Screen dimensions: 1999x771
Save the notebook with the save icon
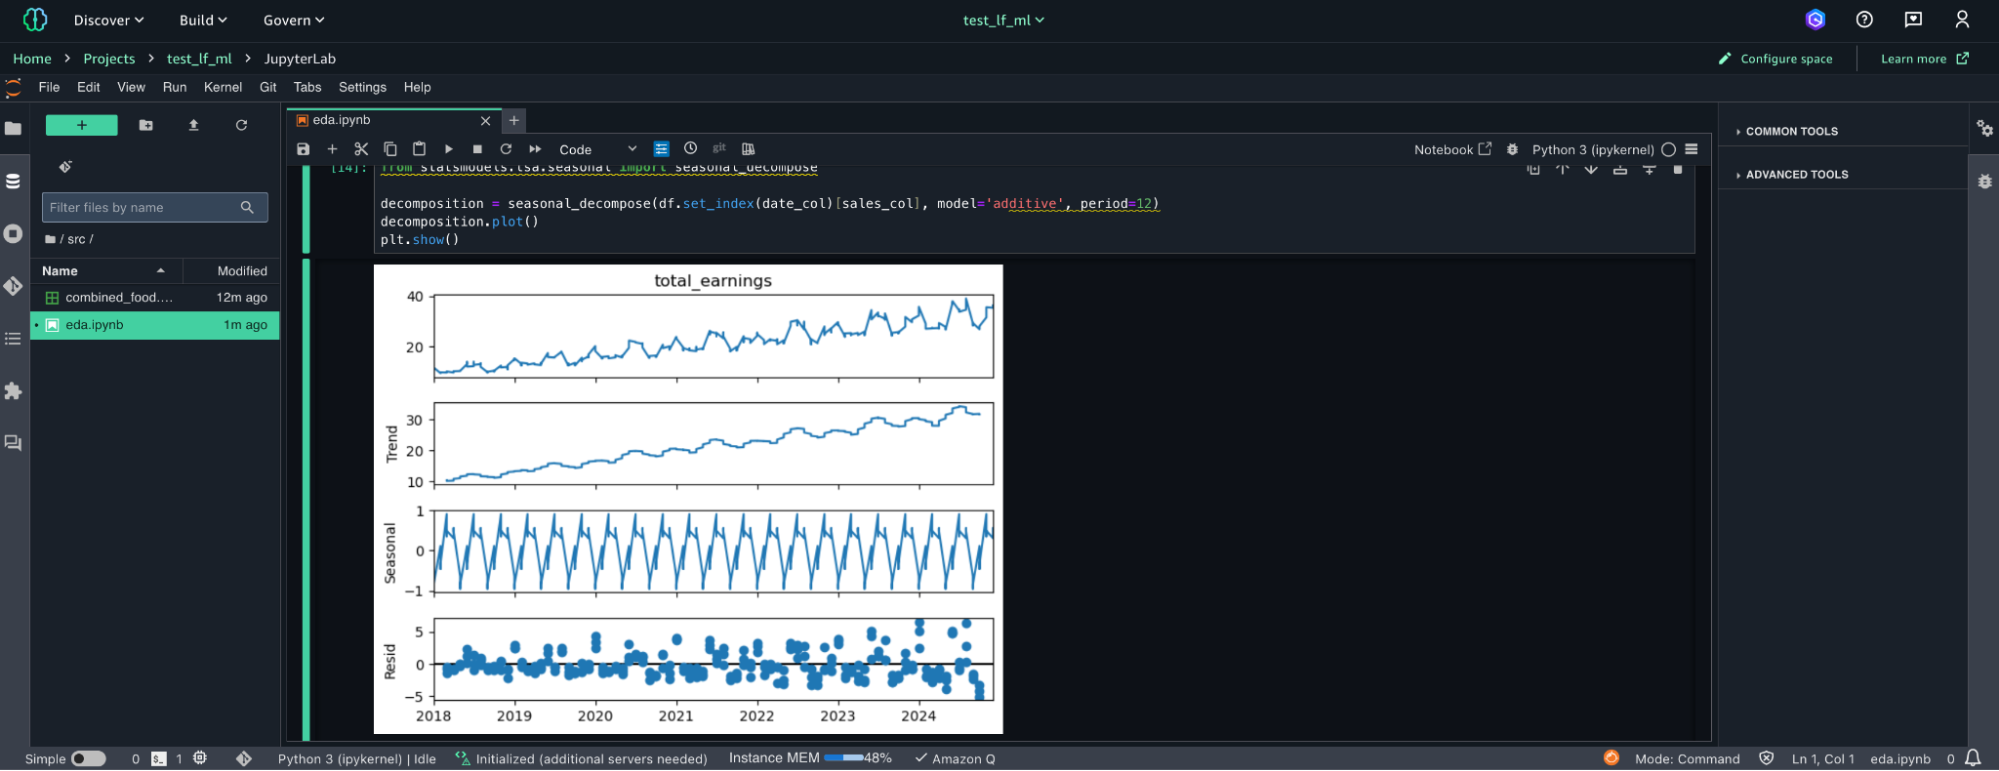303,149
